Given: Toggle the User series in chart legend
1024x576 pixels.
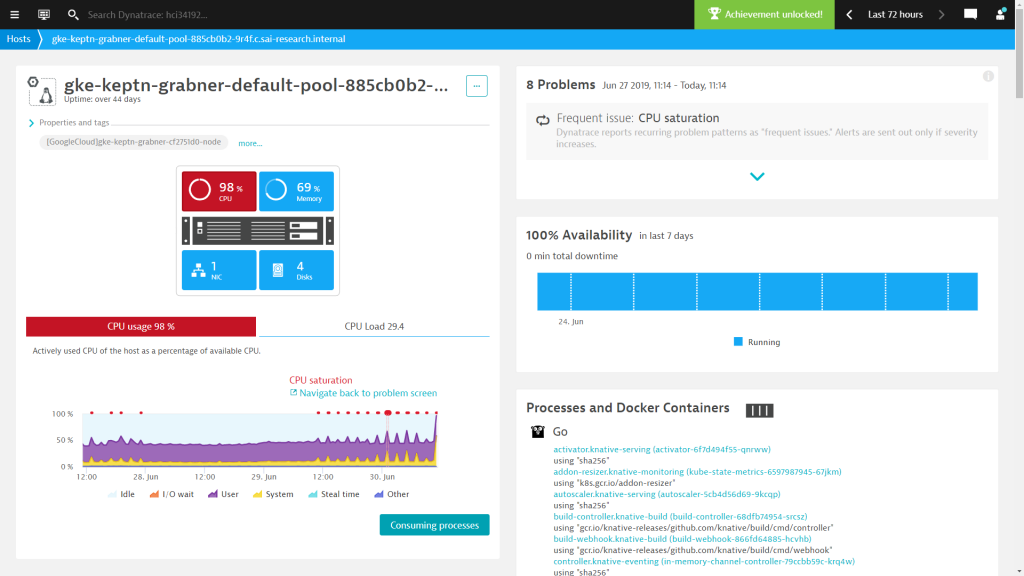Looking at the screenshot, I should coord(226,494).
